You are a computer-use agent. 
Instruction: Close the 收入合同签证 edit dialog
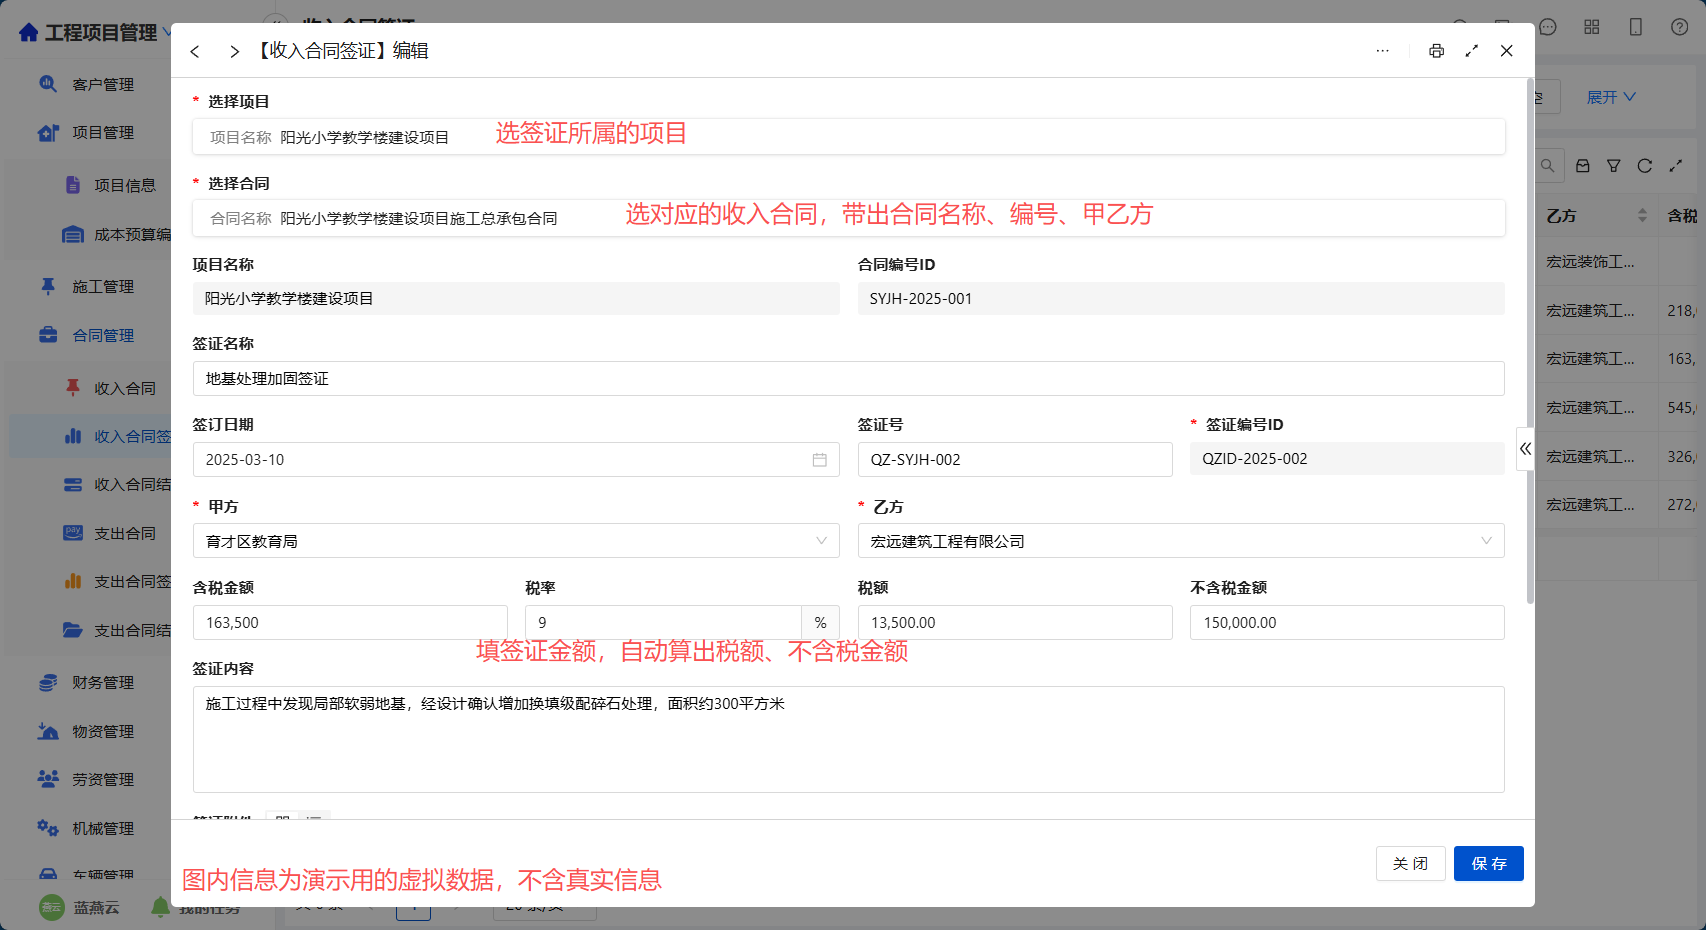pyautogui.click(x=1506, y=51)
